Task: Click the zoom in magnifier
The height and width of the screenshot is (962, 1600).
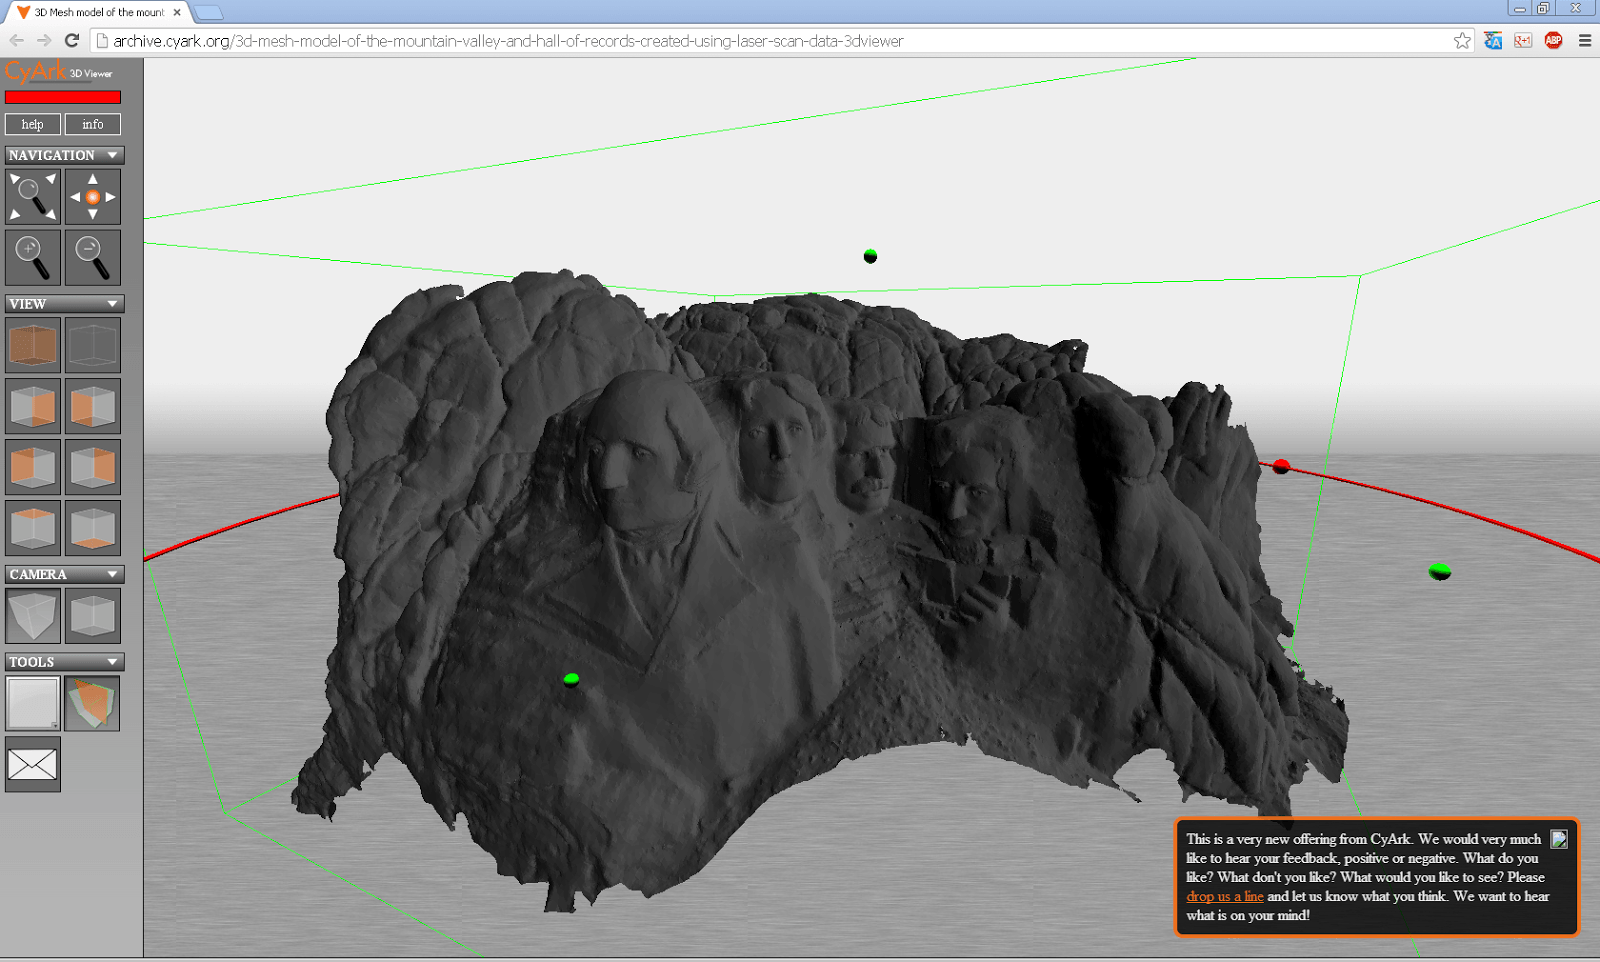Action: coord(33,258)
